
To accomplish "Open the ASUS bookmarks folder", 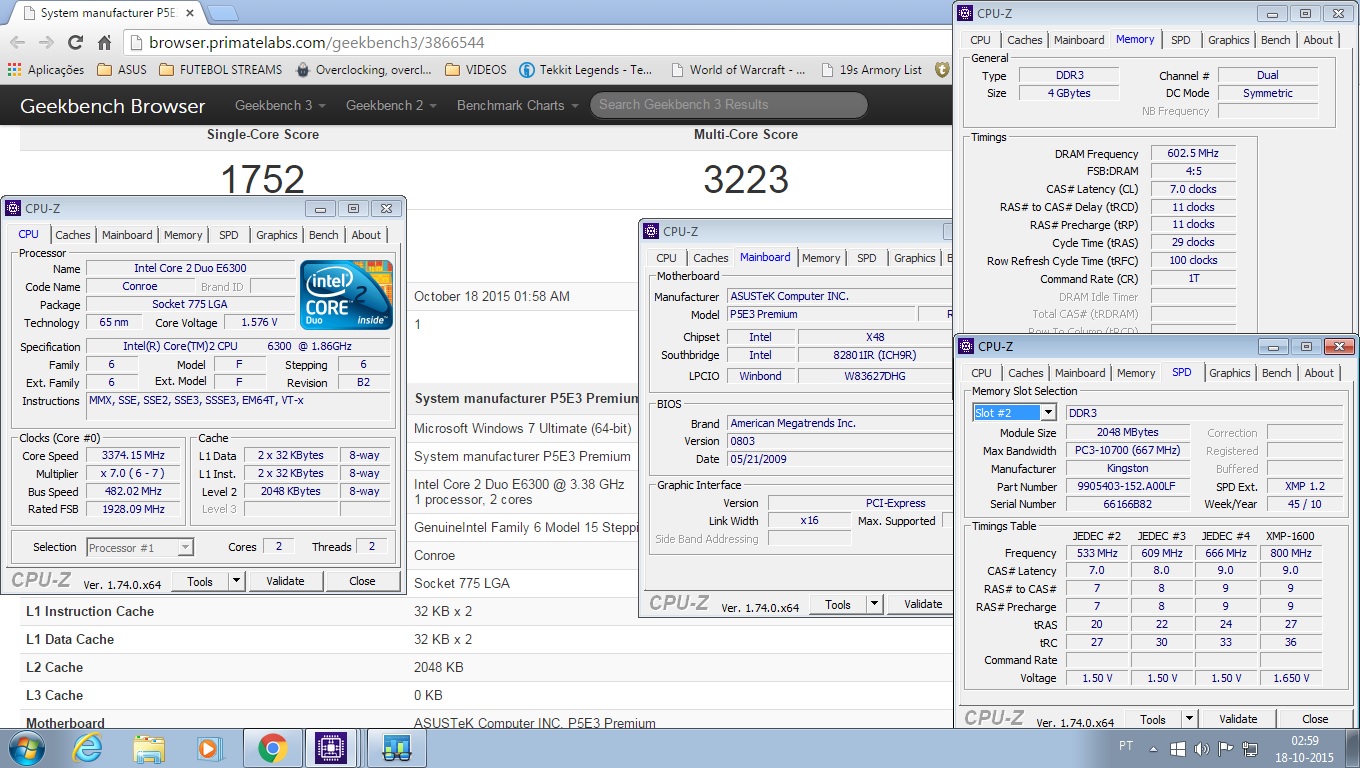I will (x=121, y=70).
